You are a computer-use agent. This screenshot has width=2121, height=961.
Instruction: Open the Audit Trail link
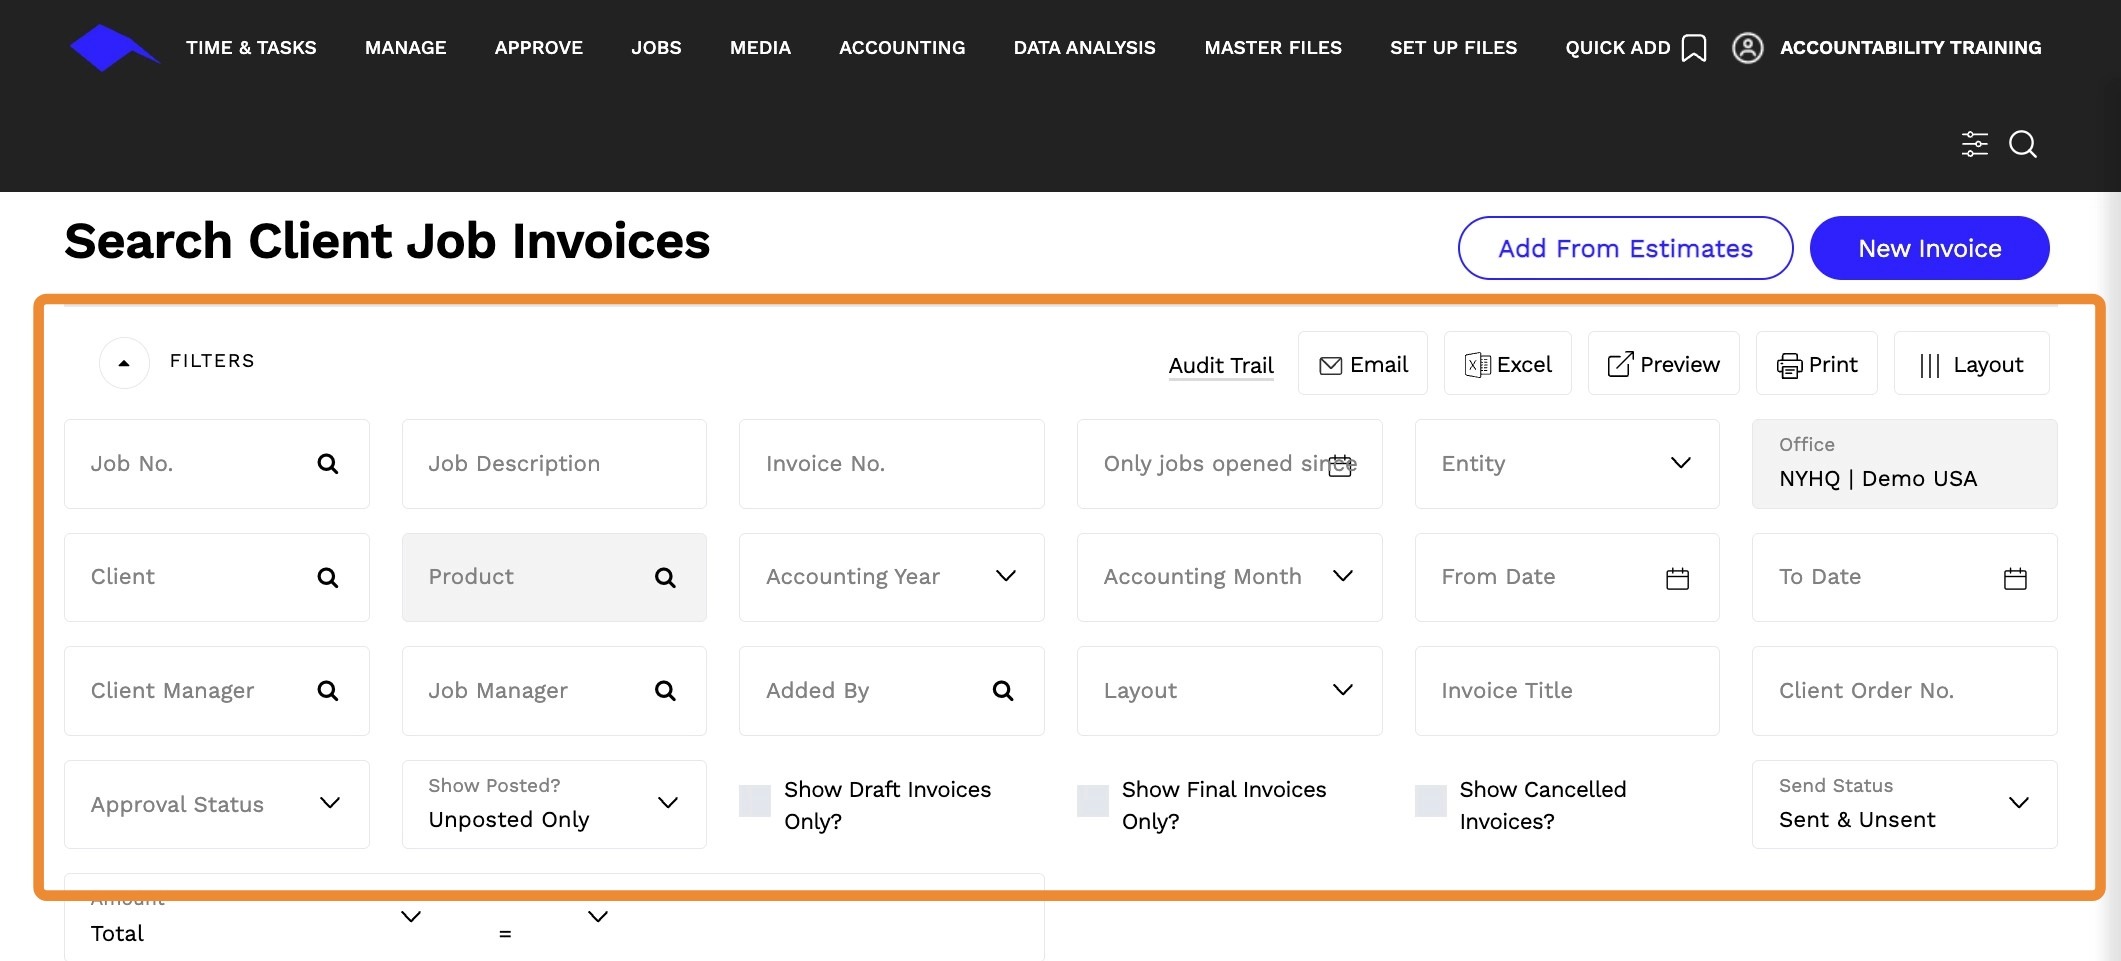[x=1220, y=365]
